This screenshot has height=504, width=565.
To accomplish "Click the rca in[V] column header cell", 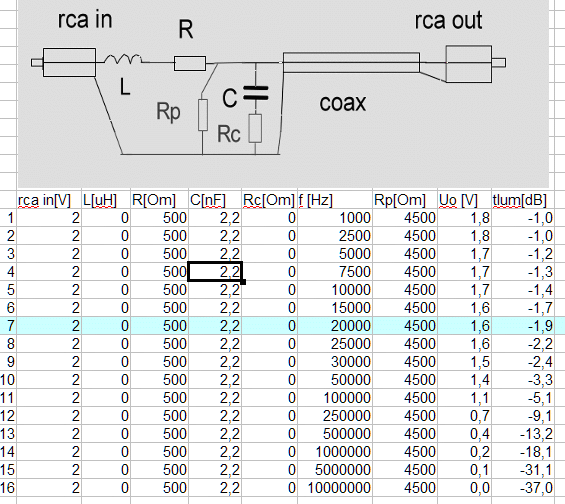I will pos(49,200).
